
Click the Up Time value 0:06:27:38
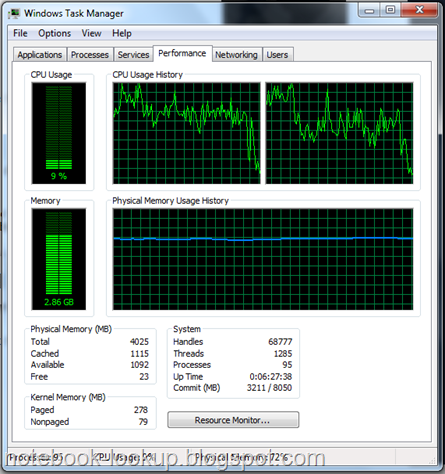(271, 376)
